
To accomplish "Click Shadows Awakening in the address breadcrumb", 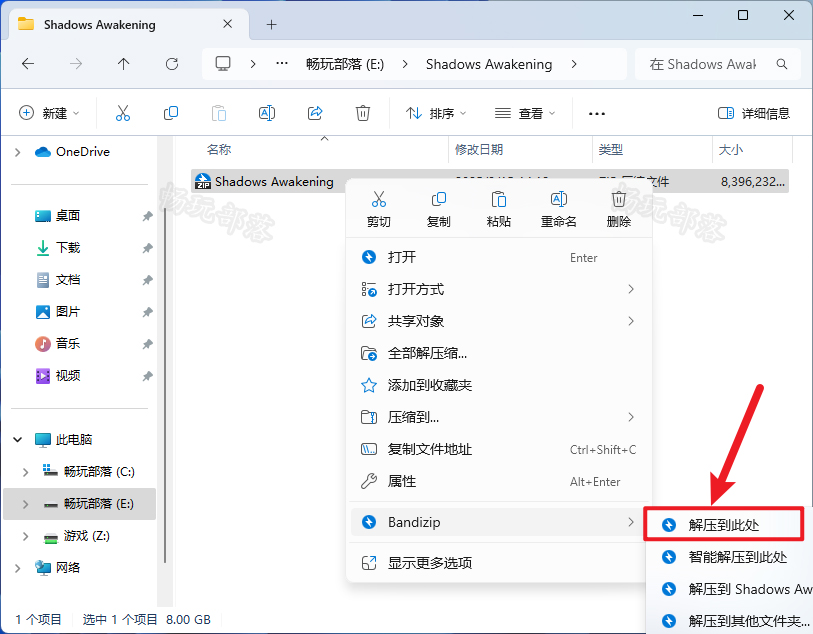I will pyautogui.click(x=489, y=64).
